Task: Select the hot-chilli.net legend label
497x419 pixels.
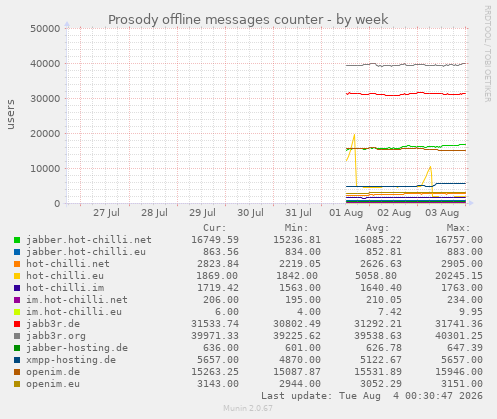Action: click(68, 264)
